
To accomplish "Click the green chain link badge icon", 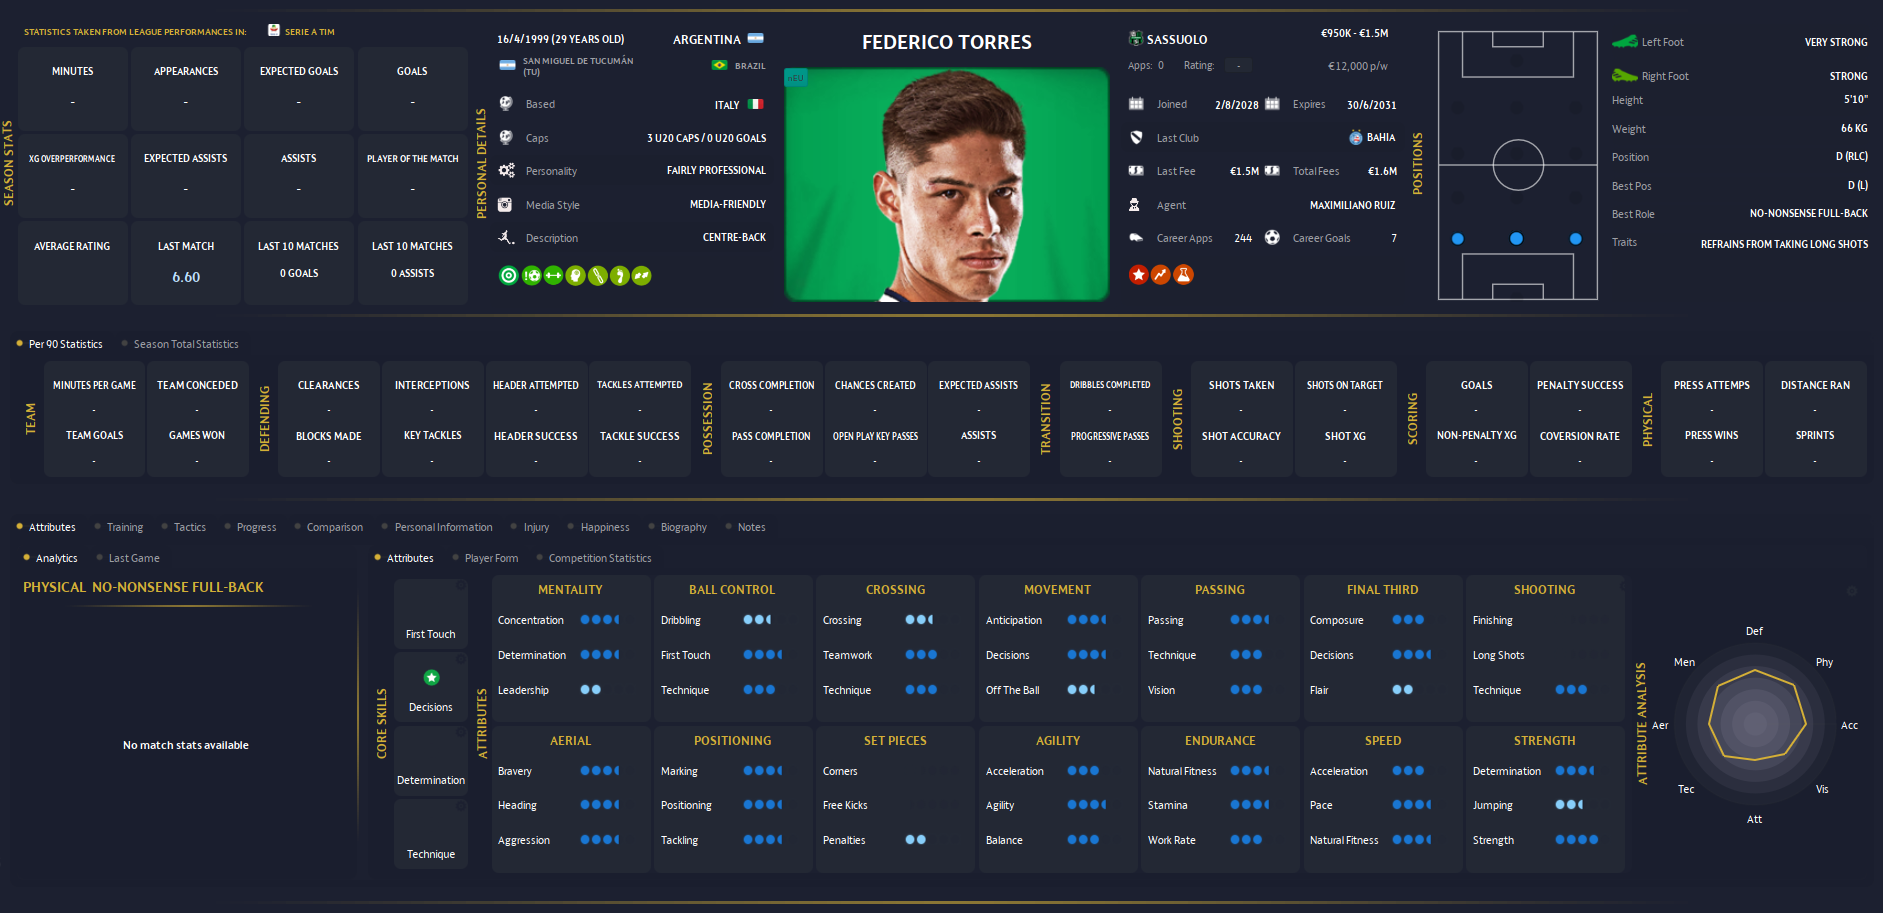I will pos(597,276).
